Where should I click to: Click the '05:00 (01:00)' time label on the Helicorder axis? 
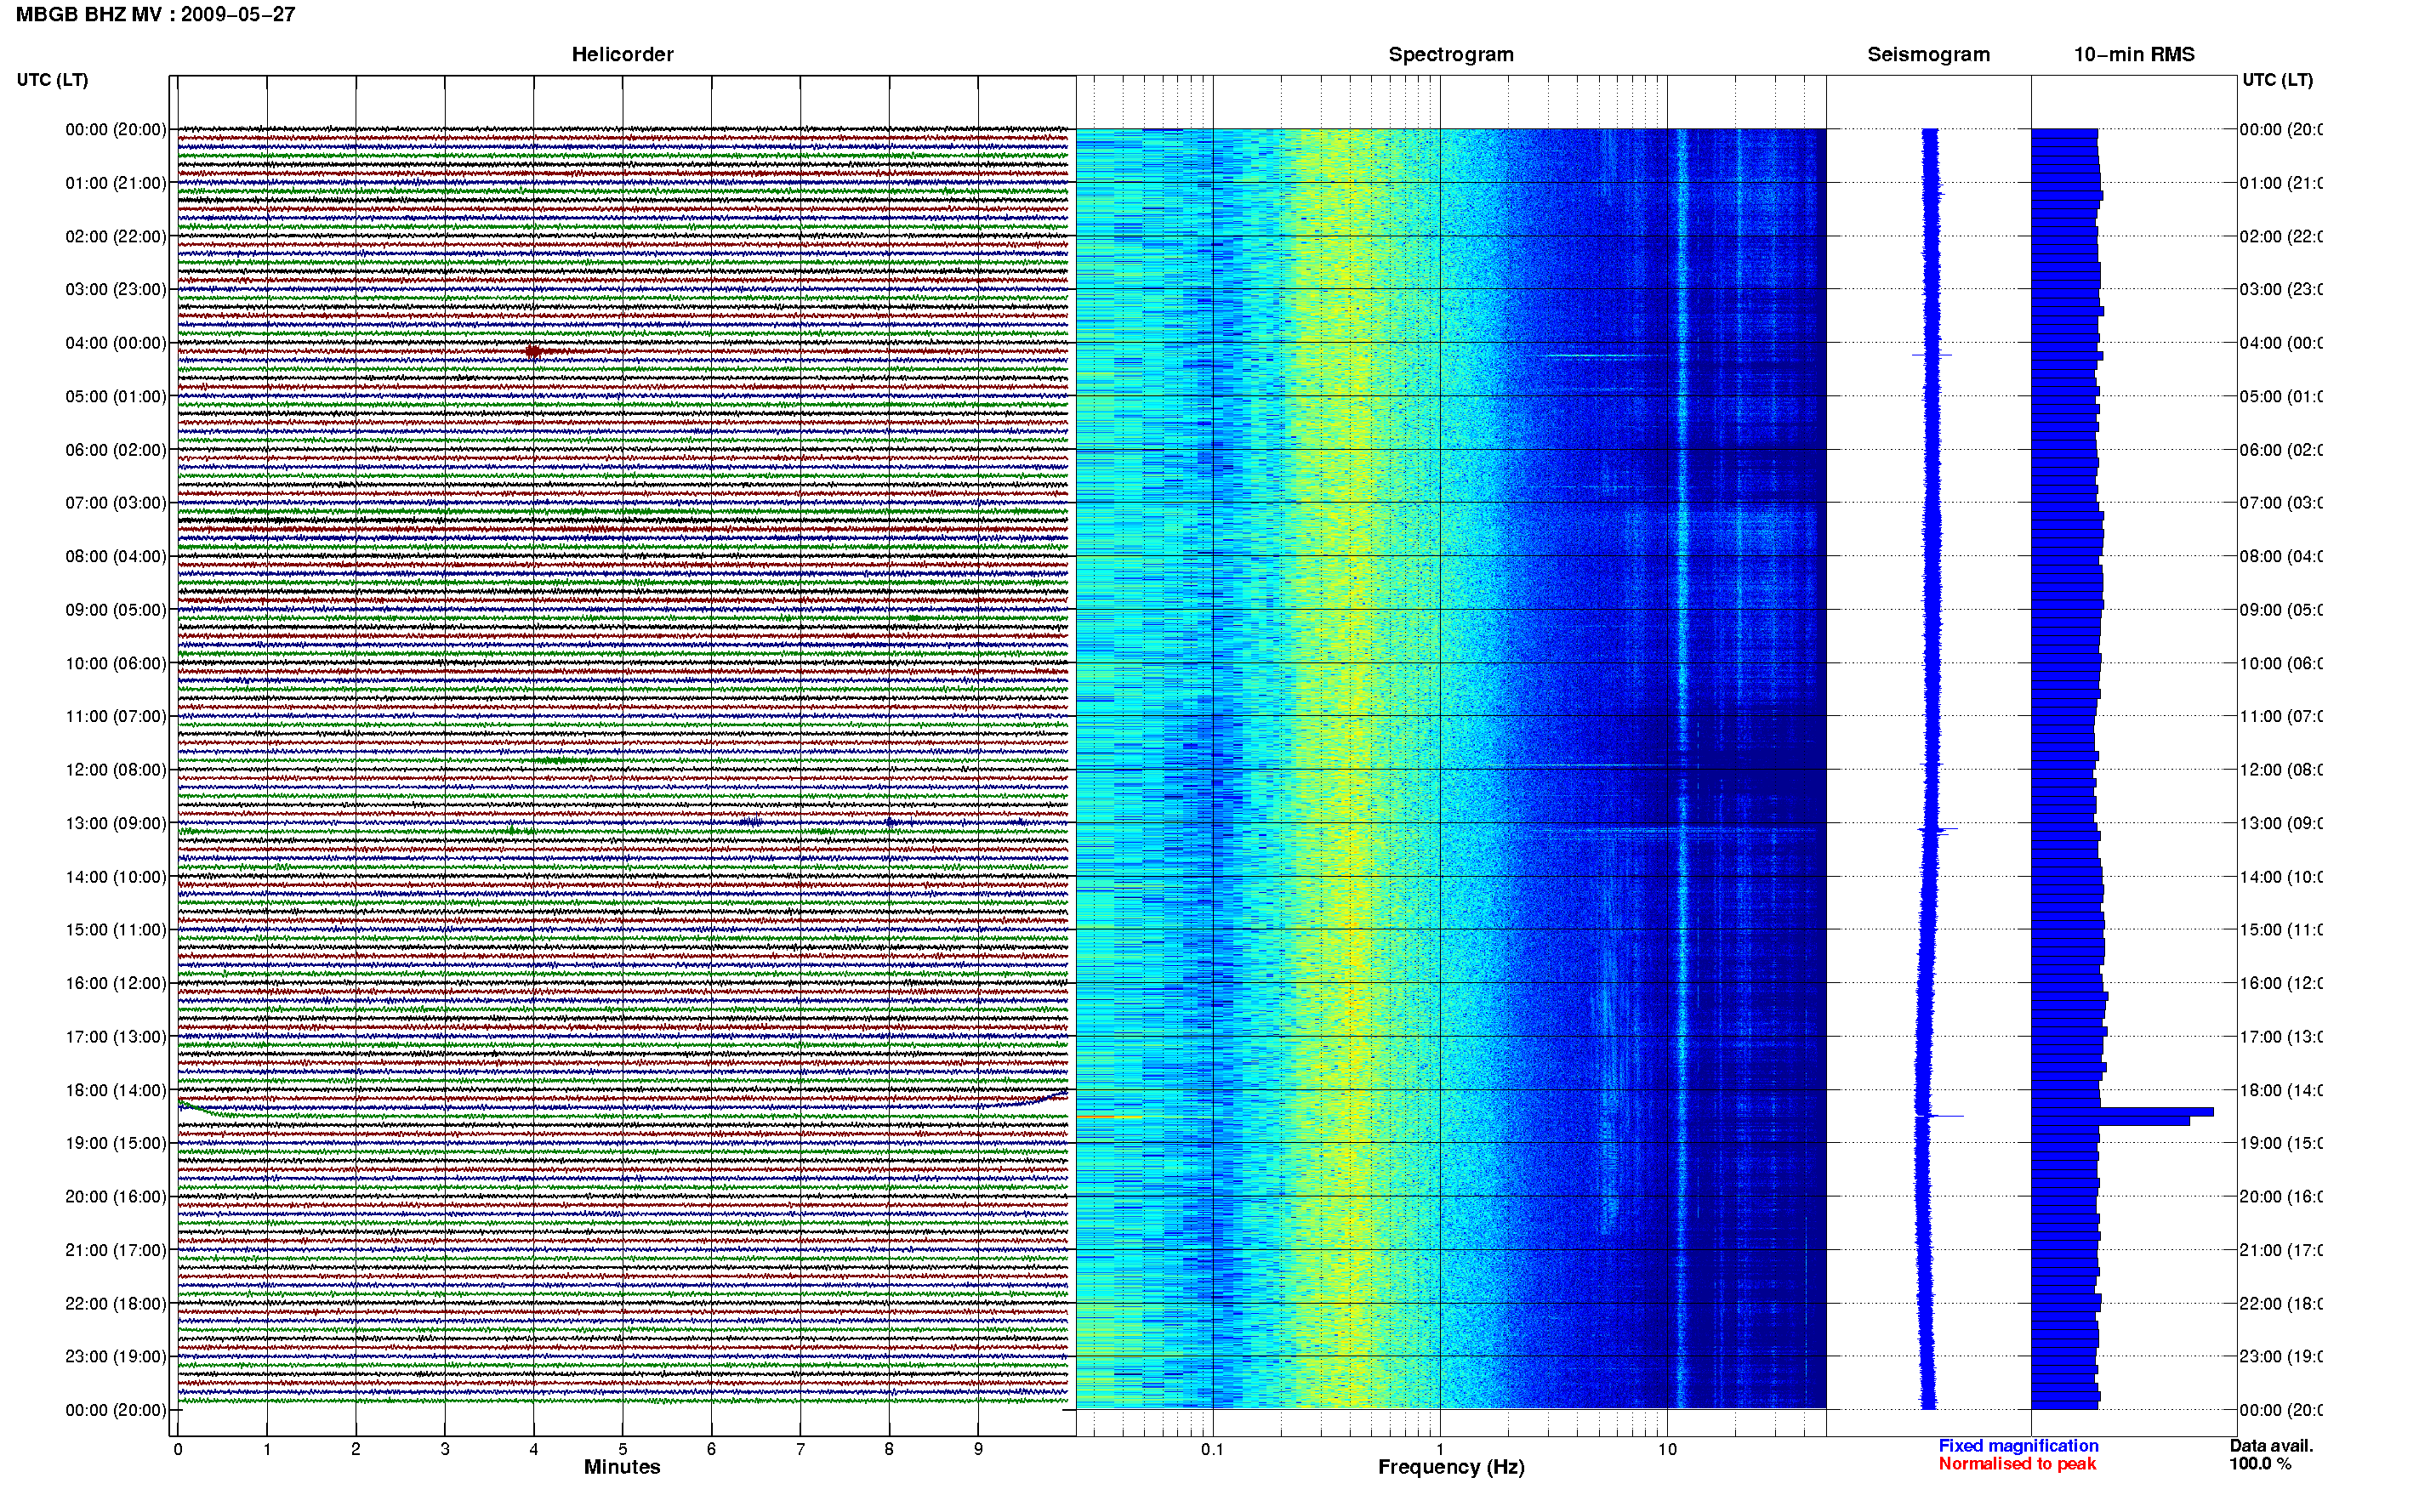coord(116,396)
